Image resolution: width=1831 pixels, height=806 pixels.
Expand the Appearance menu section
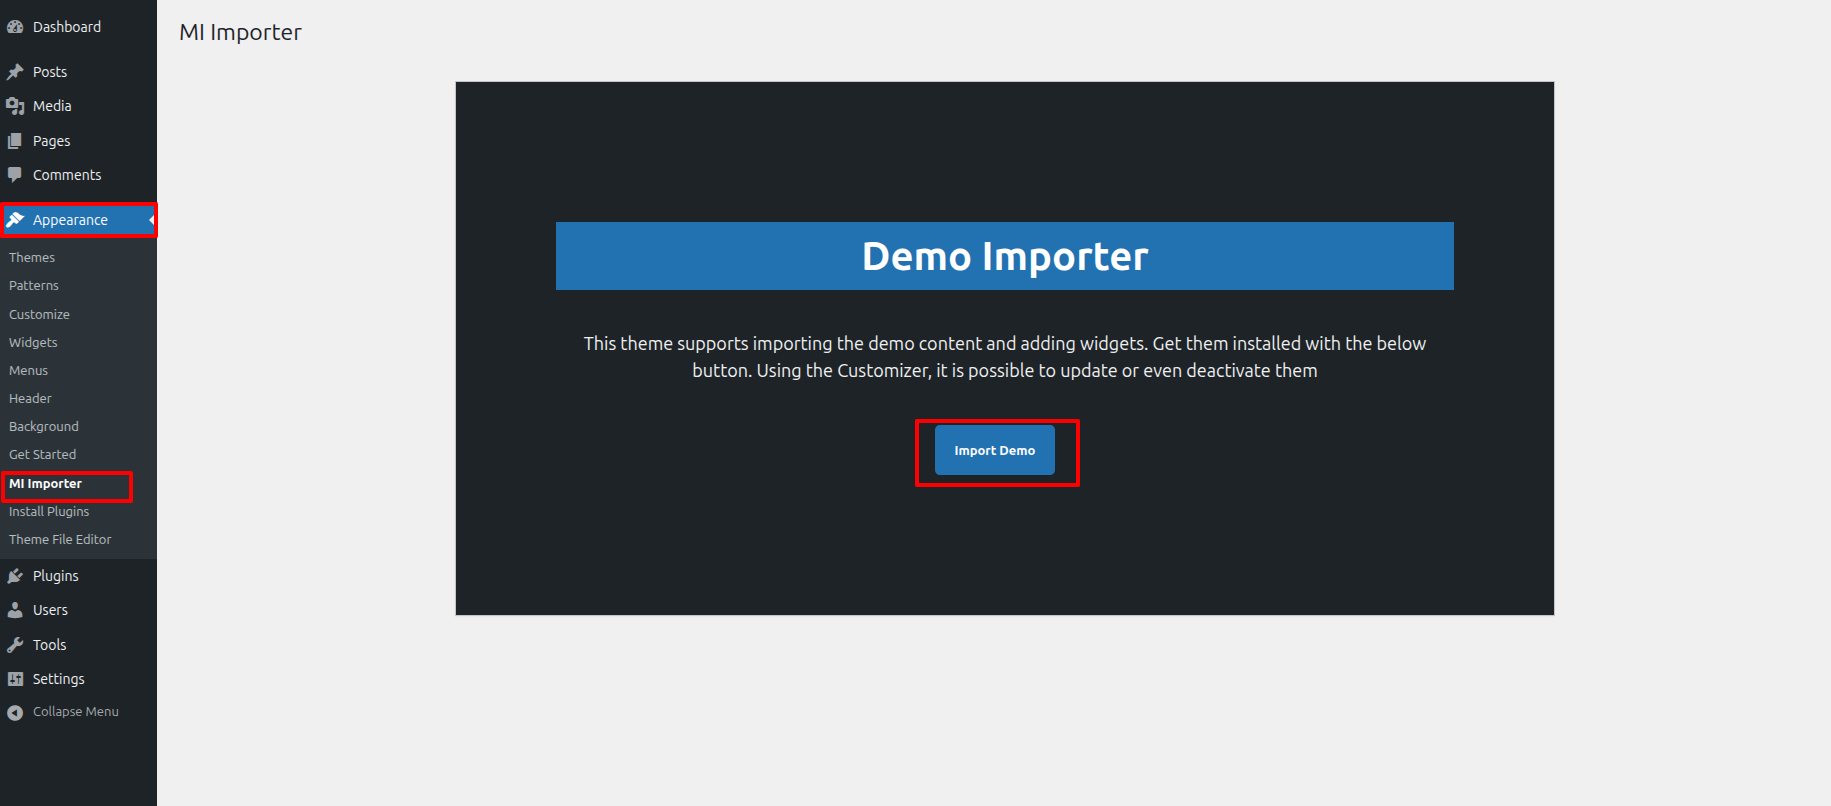pos(70,220)
